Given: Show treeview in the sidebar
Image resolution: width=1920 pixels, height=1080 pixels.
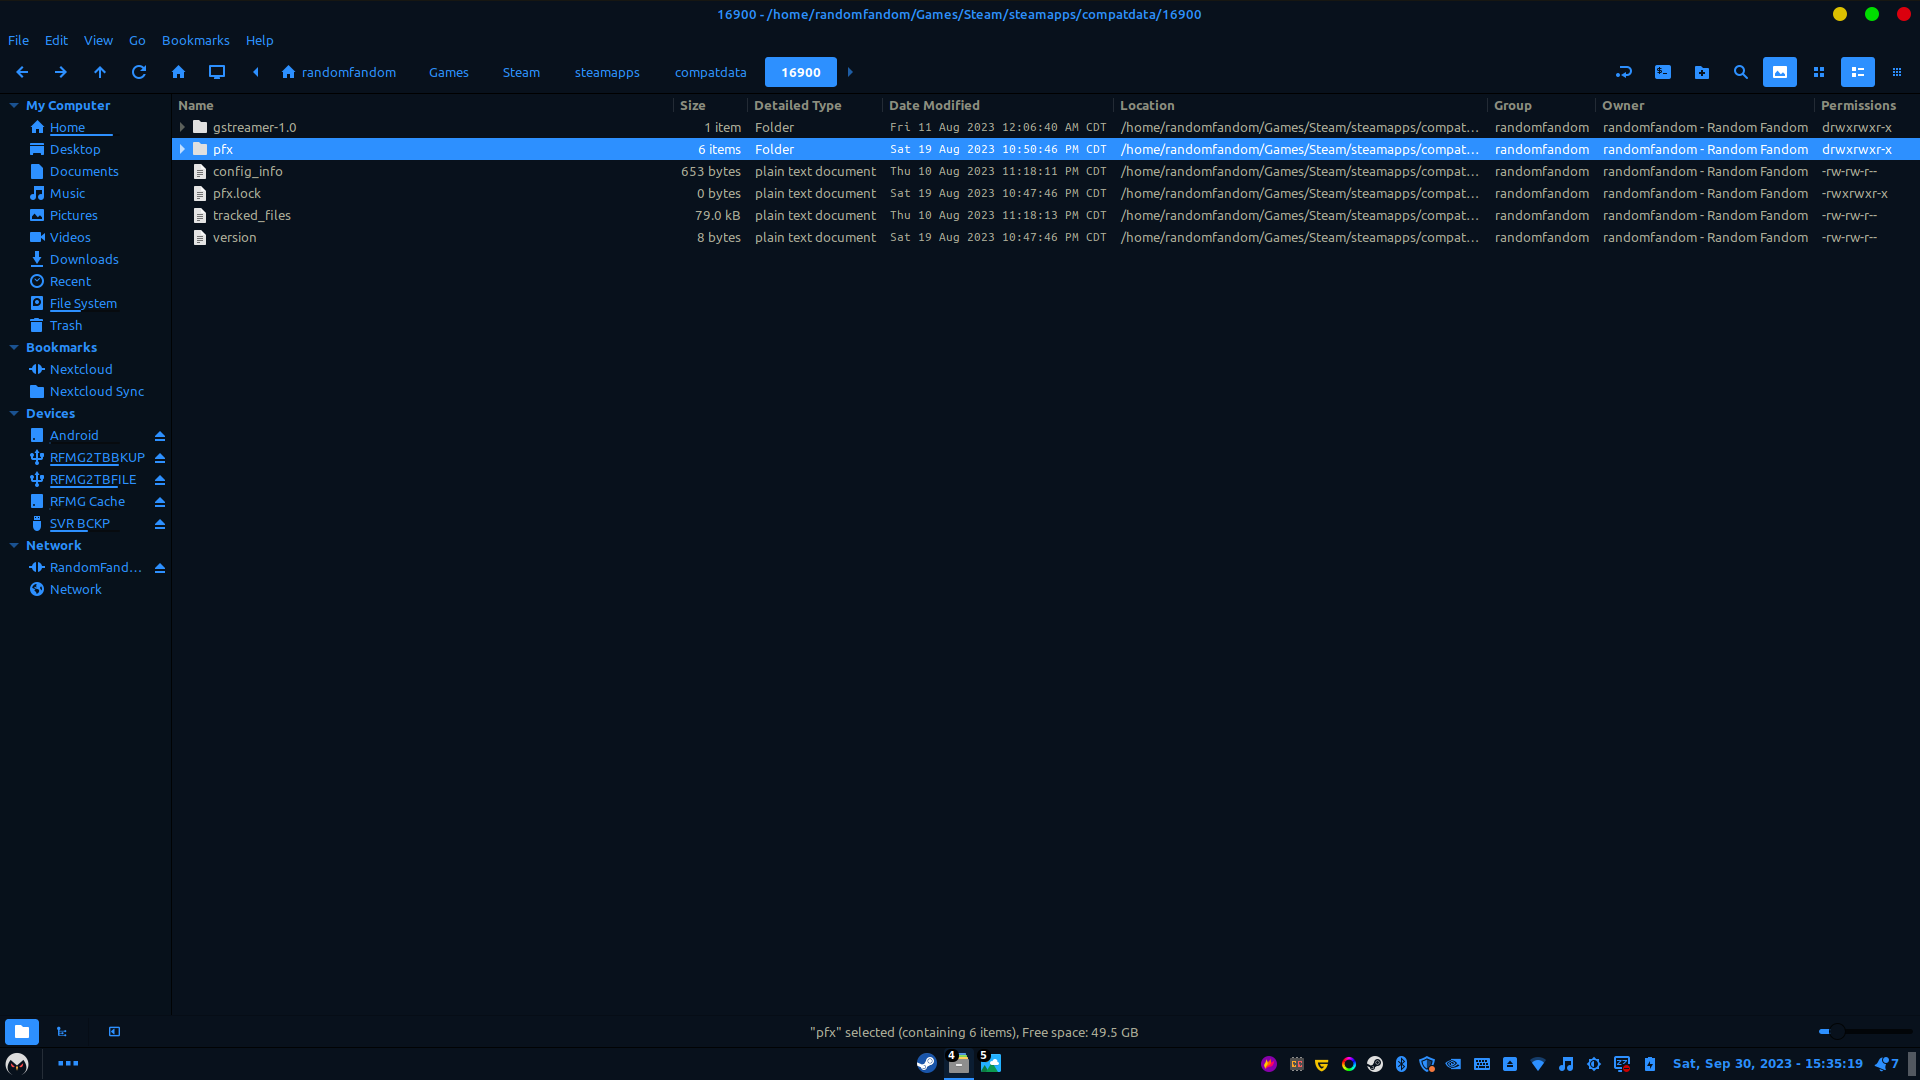Looking at the screenshot, I should (62, 1032).
